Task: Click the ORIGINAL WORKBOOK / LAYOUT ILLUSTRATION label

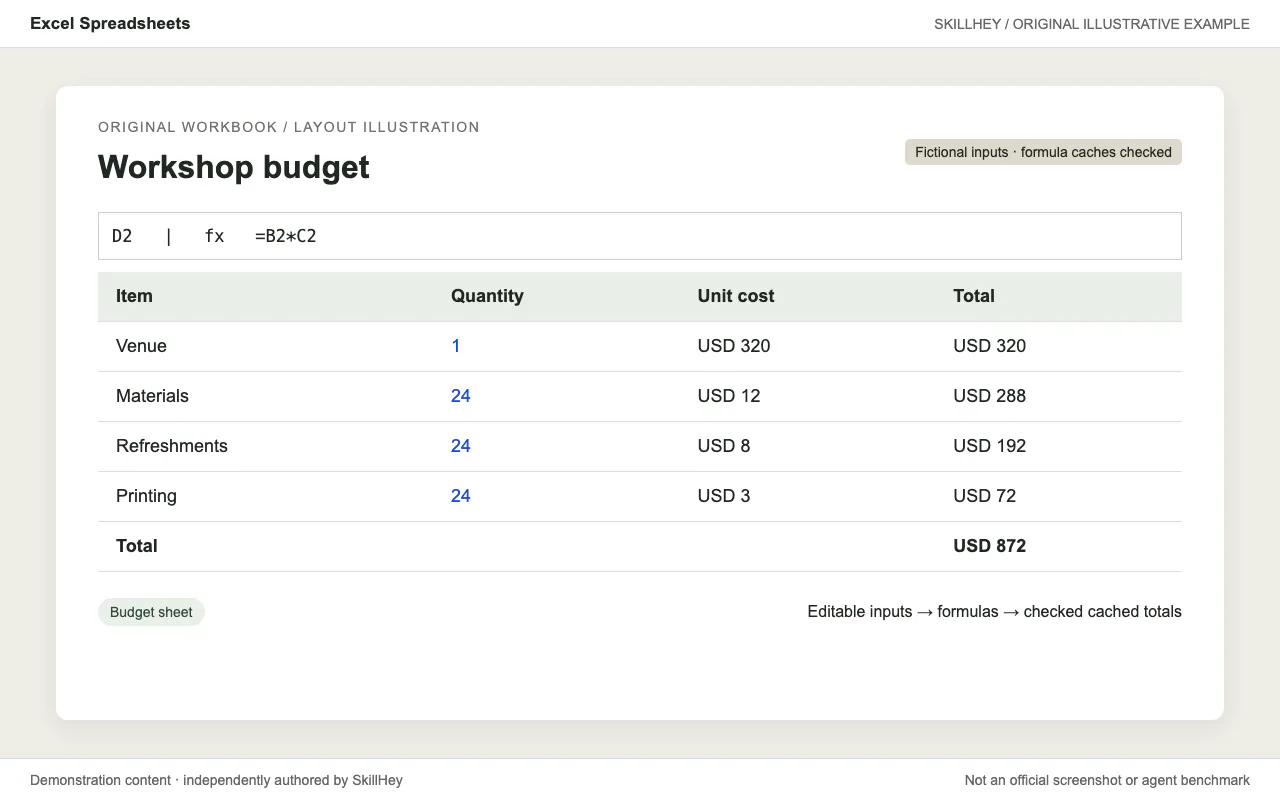Action: (289, 127)
